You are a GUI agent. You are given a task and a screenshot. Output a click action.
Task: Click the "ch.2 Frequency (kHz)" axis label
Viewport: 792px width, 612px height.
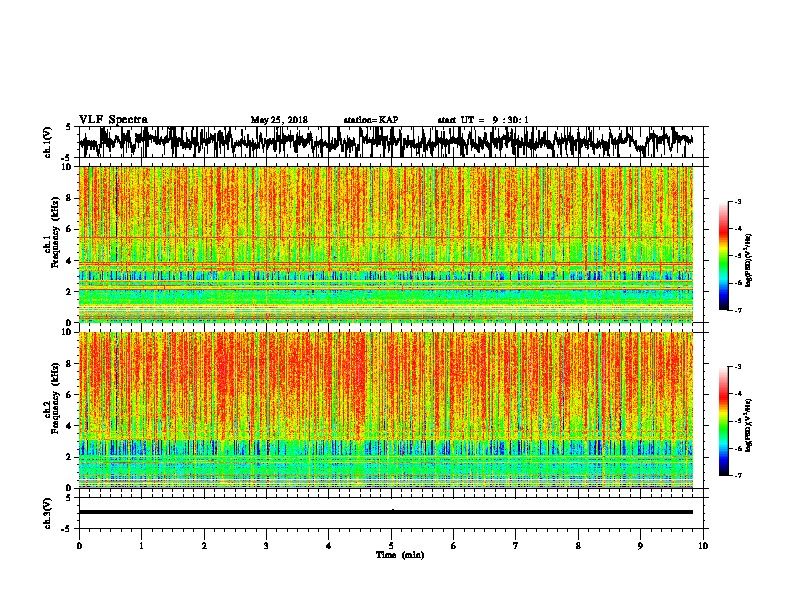tap(51, 398)
